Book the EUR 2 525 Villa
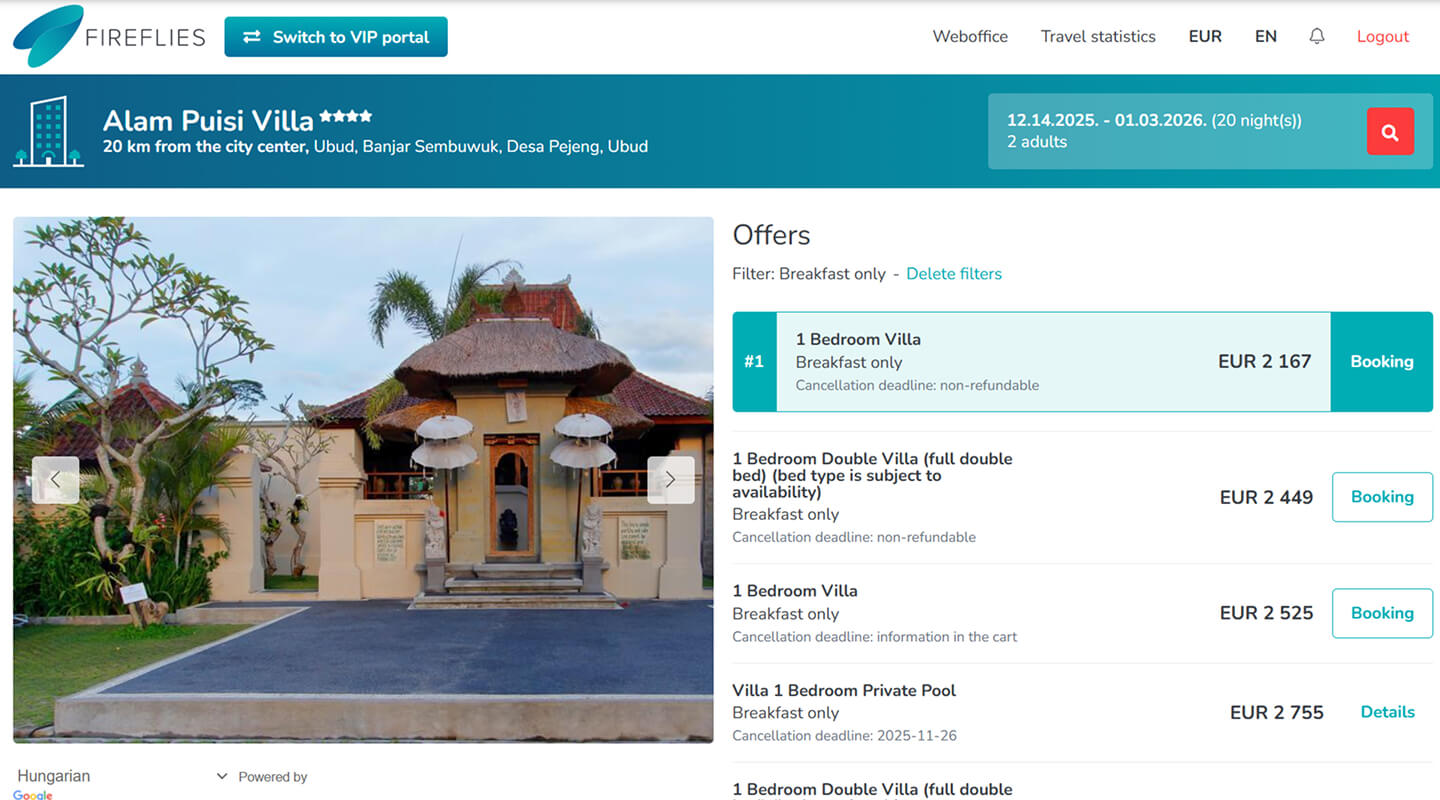 click(x=1382, y=613)
